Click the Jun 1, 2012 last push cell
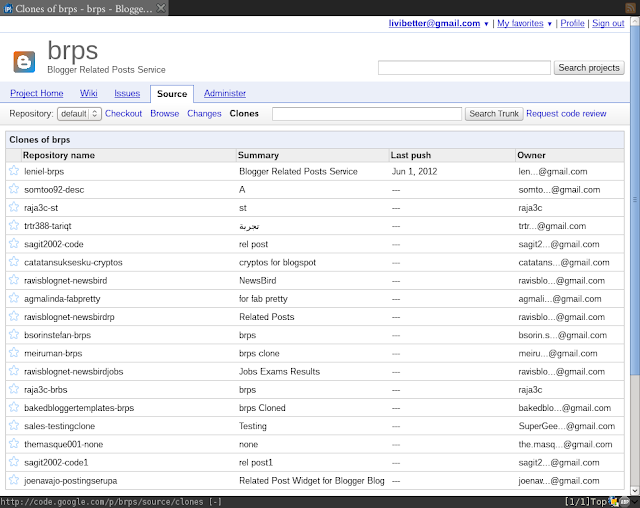Screen dimensions: 640x508 (414, 171)
